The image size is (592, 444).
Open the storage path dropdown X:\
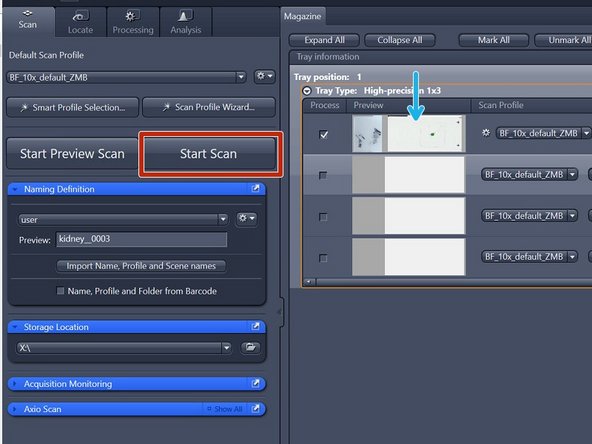click(124, 348)
